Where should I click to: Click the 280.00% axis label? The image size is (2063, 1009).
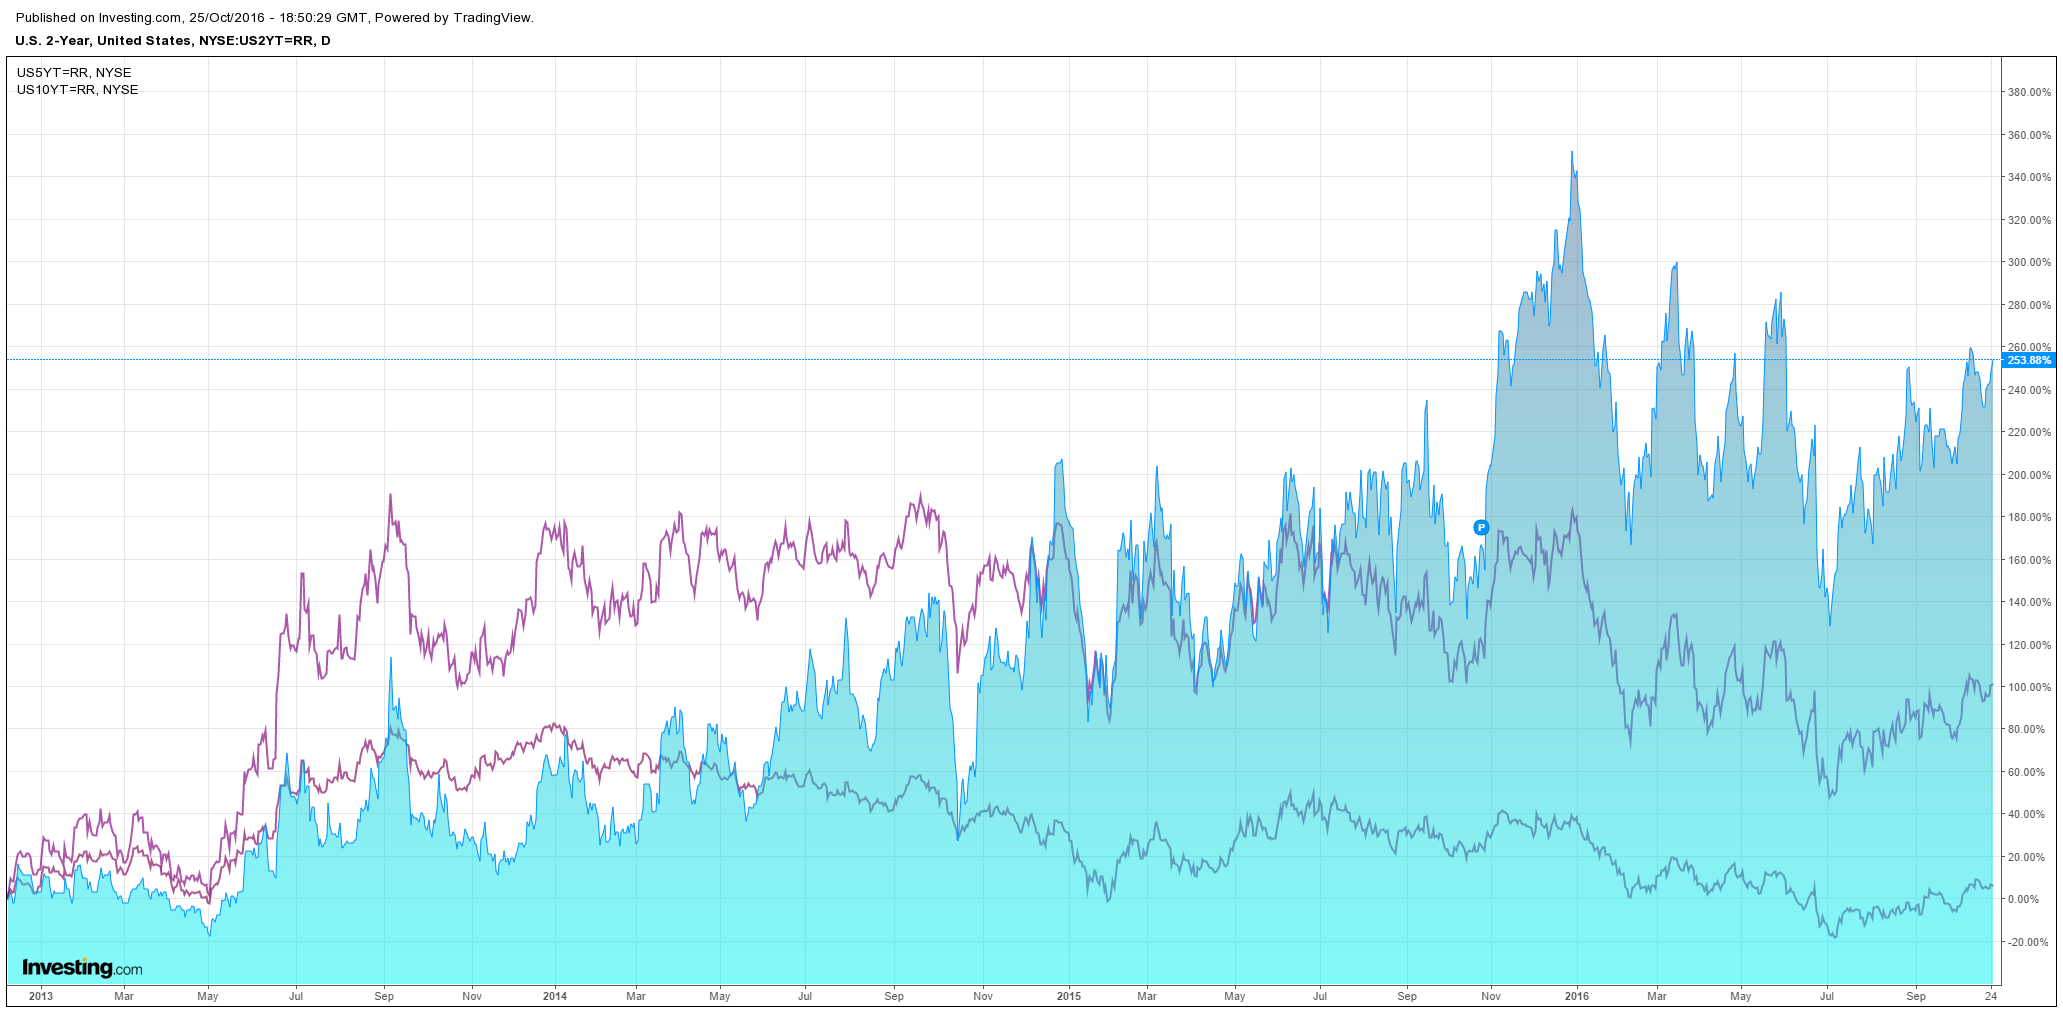click(2030, 305)
